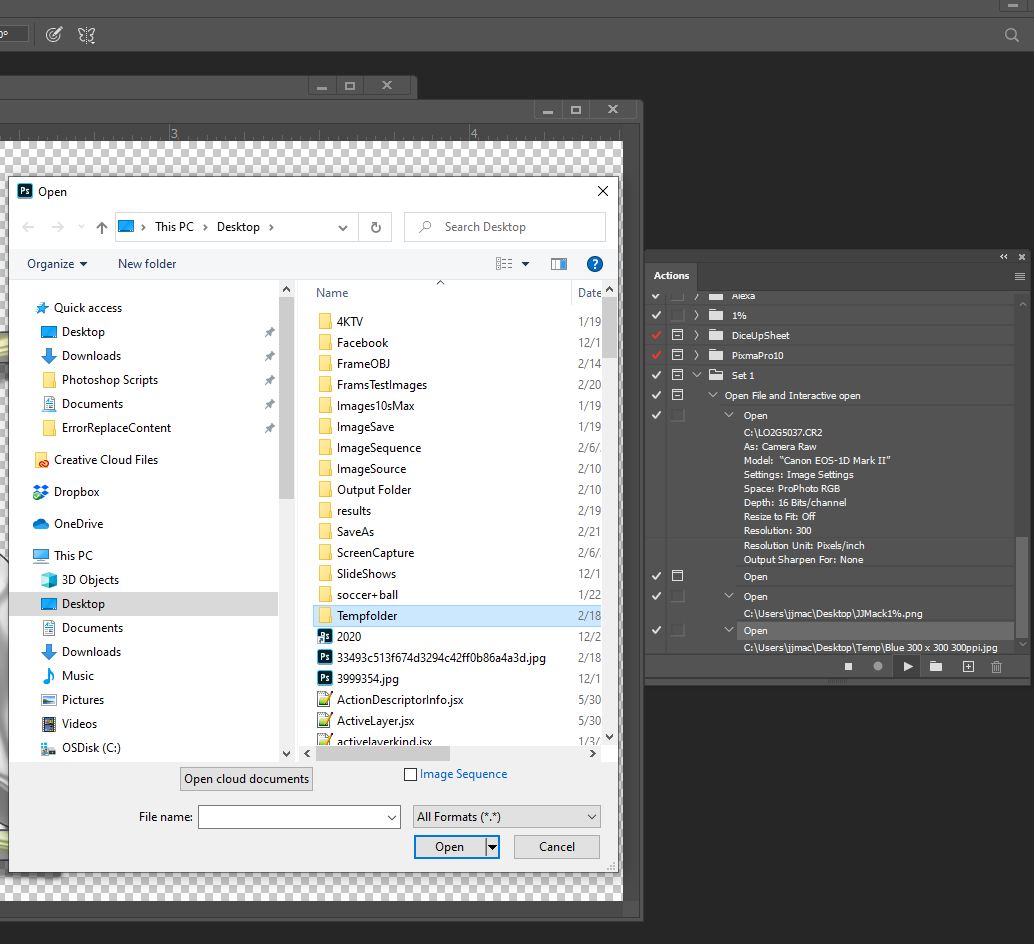Toggle the dialog box icon beside Set 1
The image size is (1034, 944).
[676, 374]
